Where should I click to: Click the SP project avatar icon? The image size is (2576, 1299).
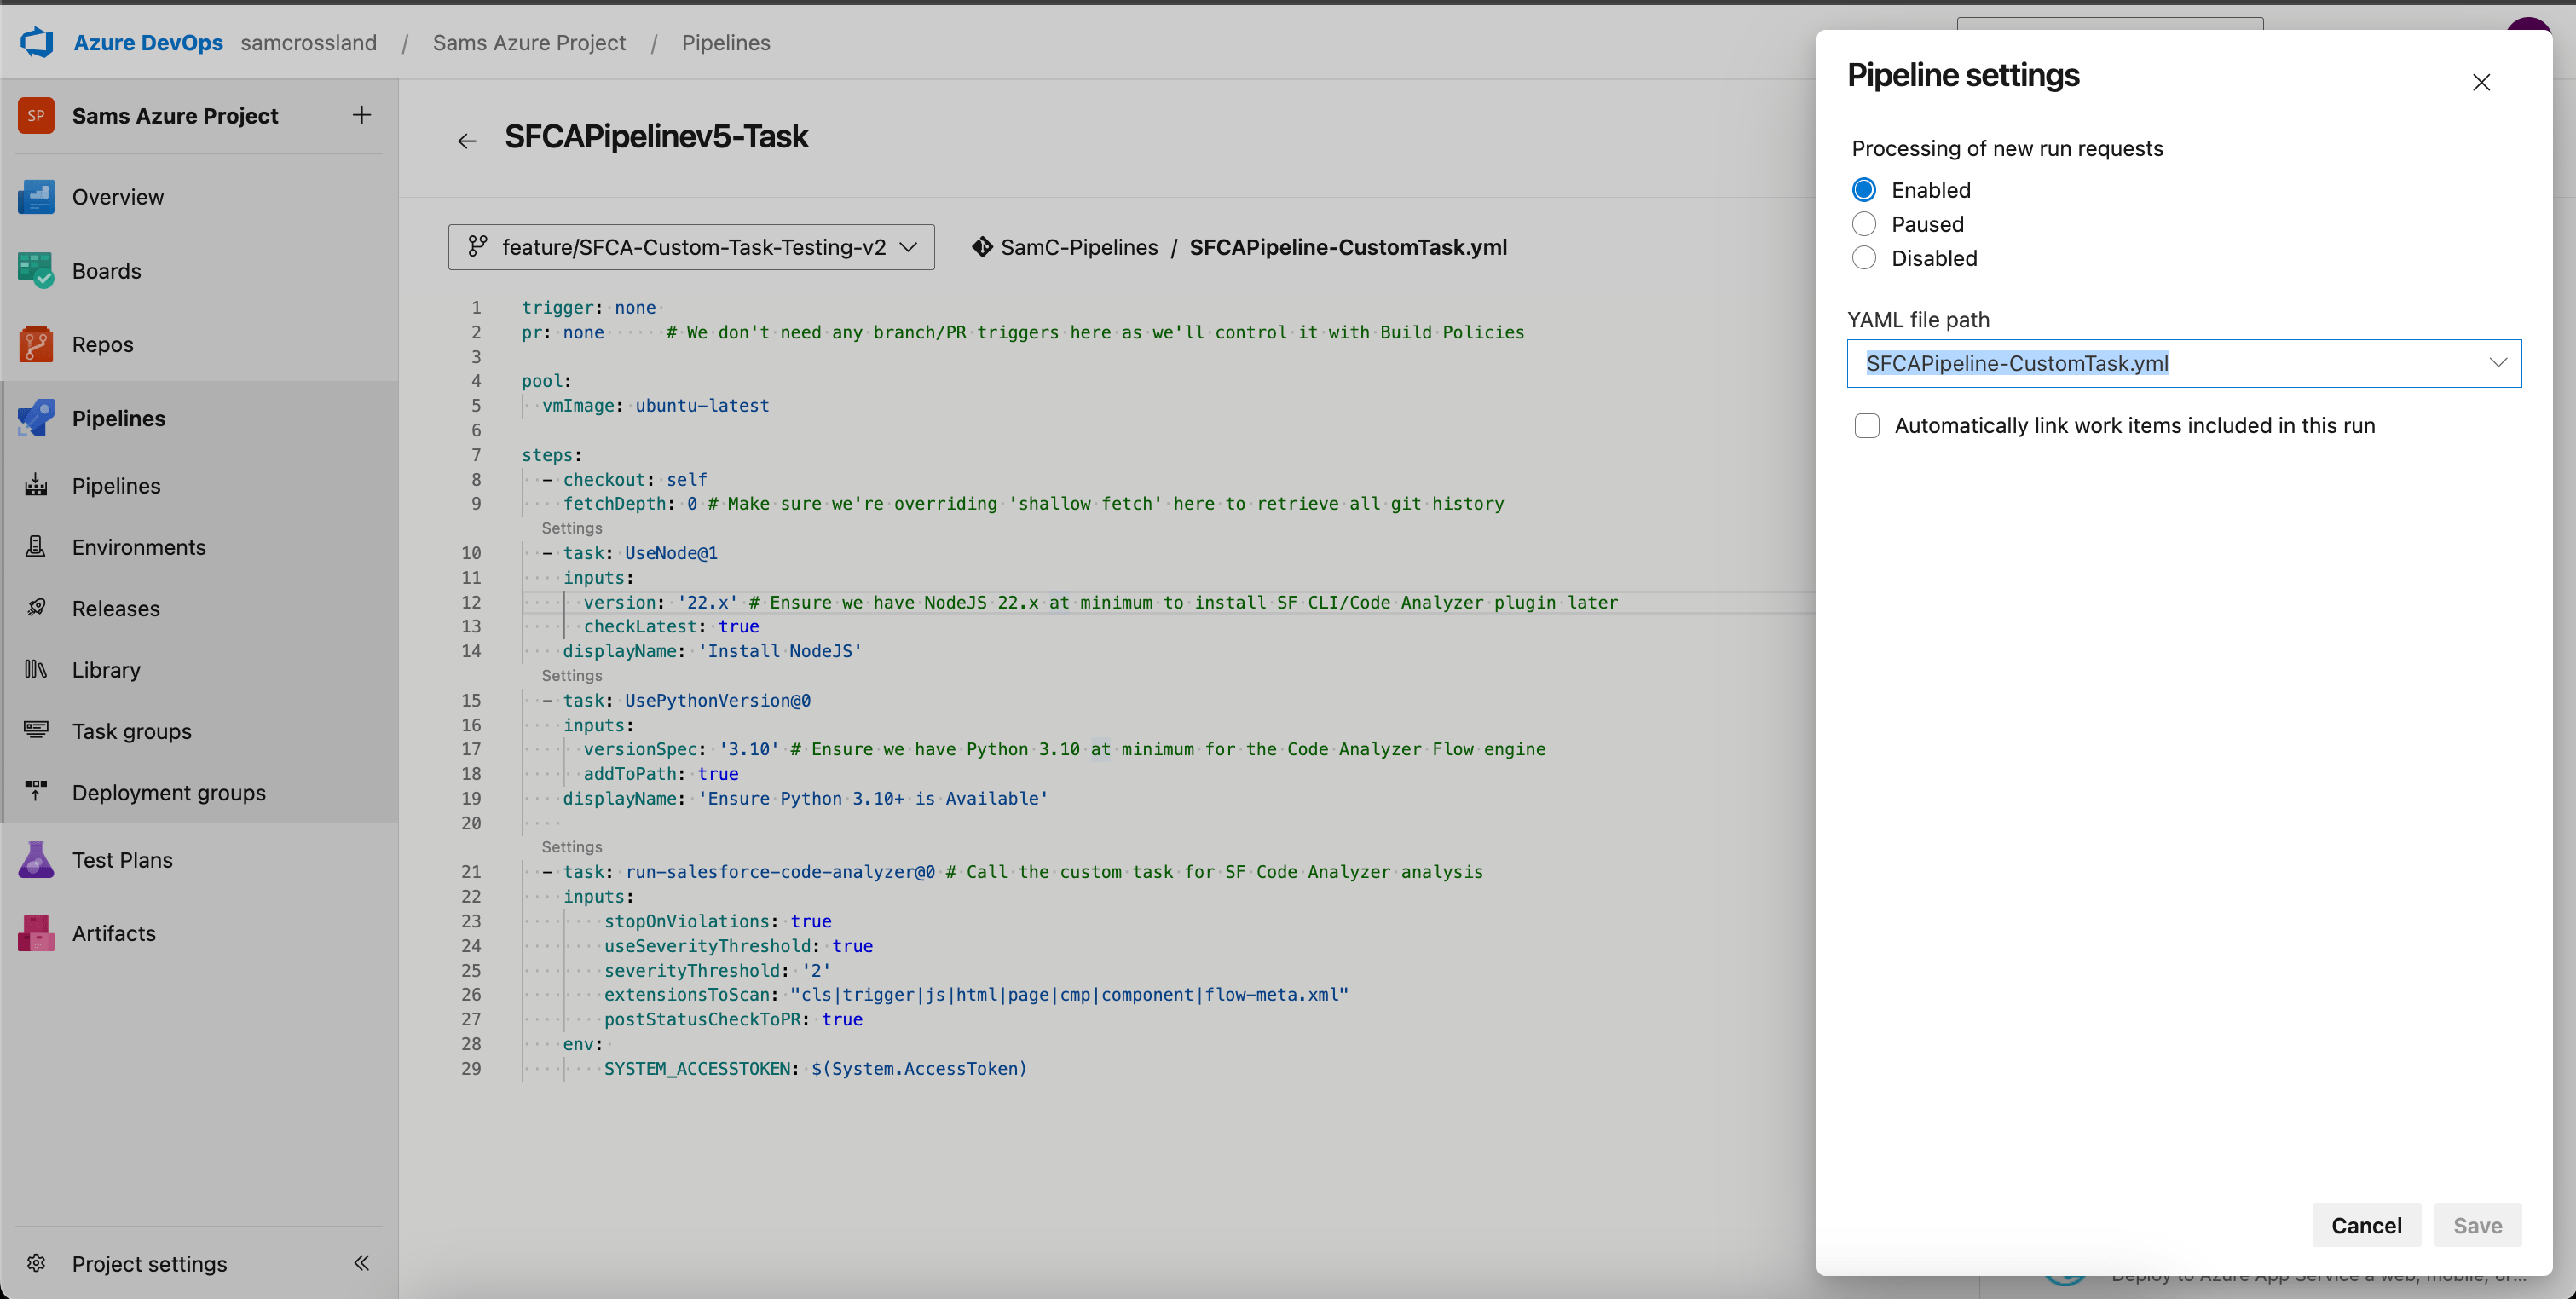(x=36, y=115)
